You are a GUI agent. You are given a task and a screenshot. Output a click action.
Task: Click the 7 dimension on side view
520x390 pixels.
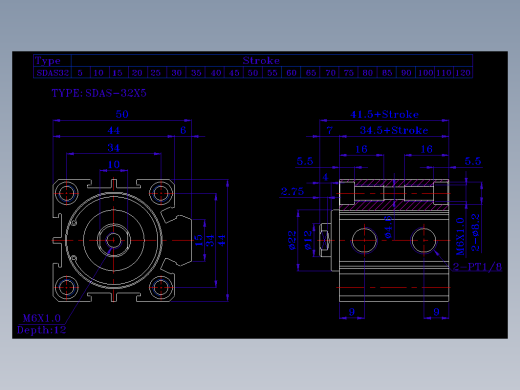329,130
